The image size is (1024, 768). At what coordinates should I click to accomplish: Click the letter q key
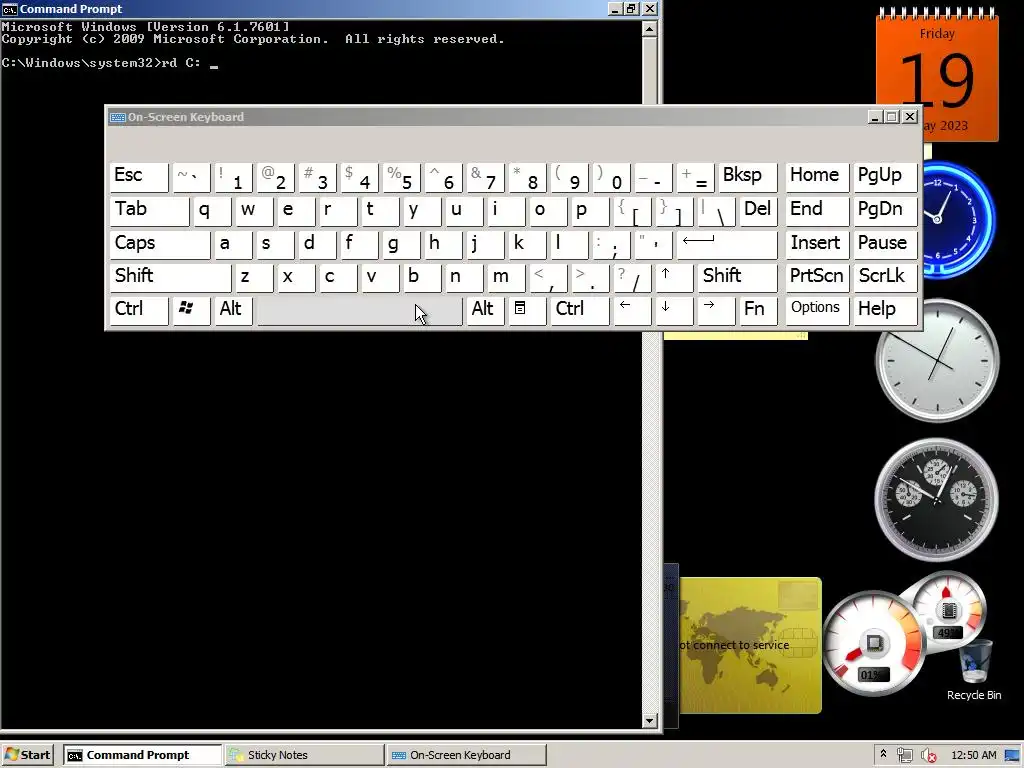(x=212, y=211)
